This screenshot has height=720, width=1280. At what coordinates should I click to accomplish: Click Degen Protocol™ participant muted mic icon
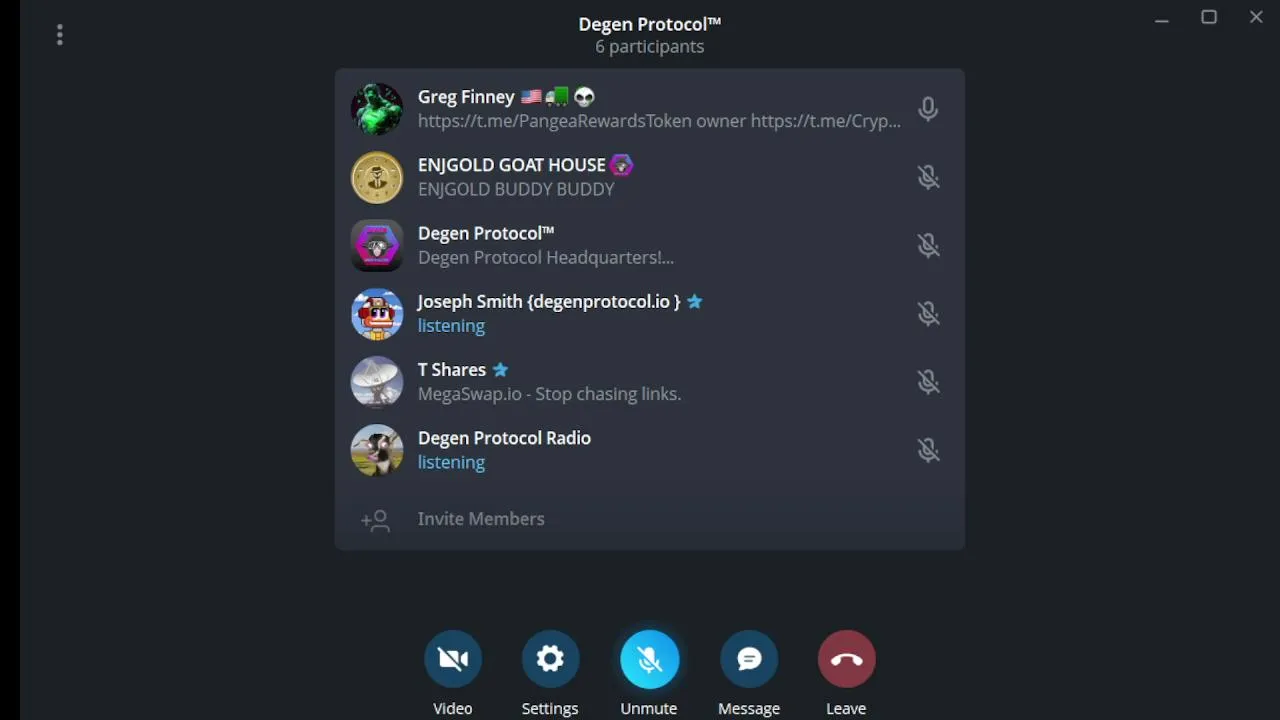click(928, 245)
